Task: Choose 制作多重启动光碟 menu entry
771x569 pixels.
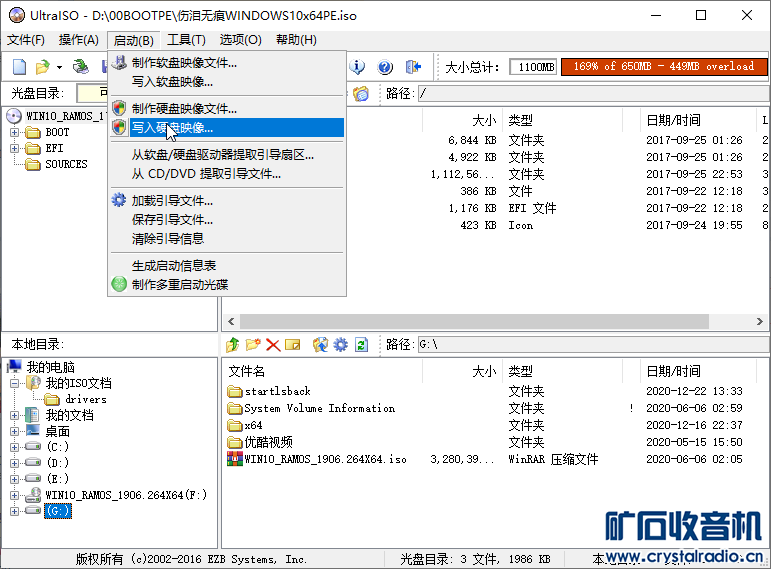Action: [x=227, y=285]
